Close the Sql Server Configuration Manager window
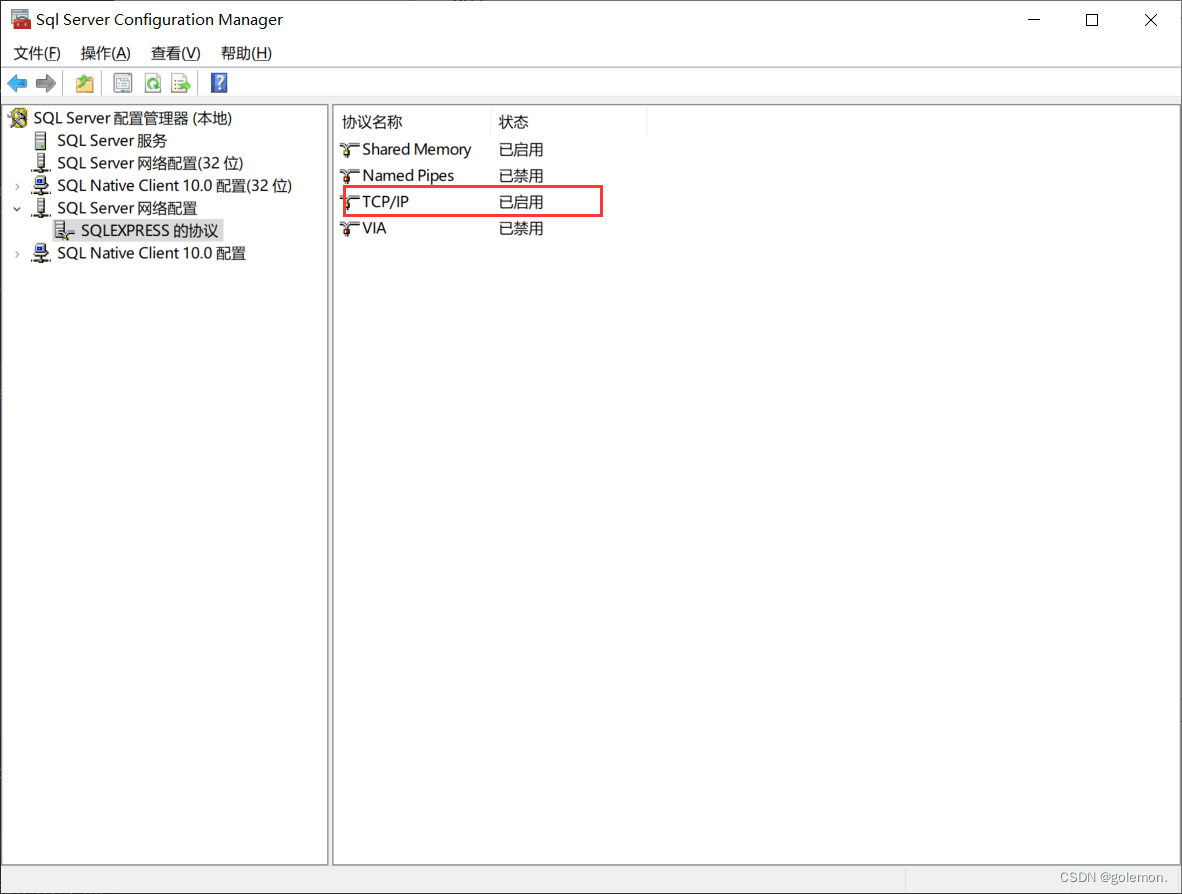The width and height of the screenshot is (1182, 894). [1150, 20]
